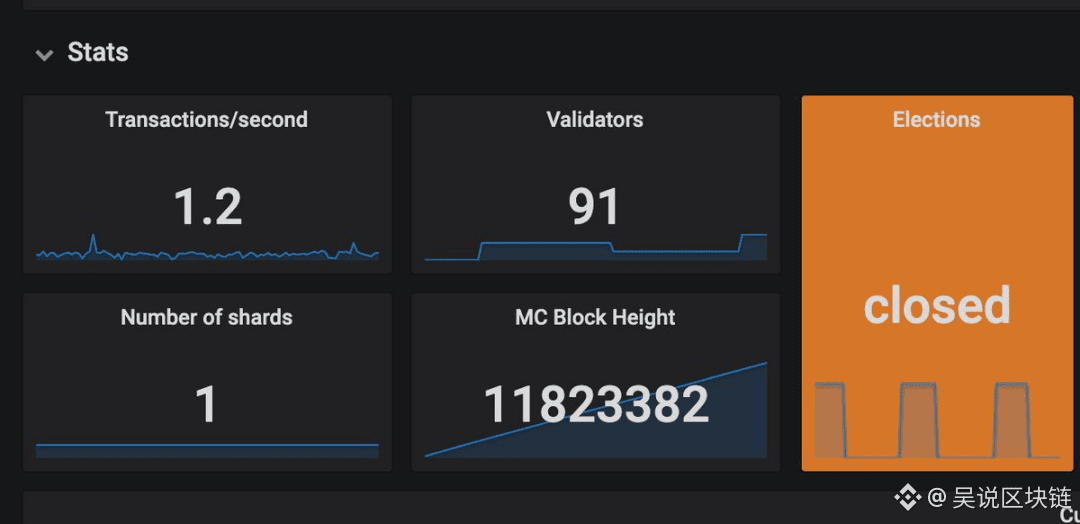Click the validators sparkline graph
Viewport: 1080px width, 524px height.
[596, 247]
